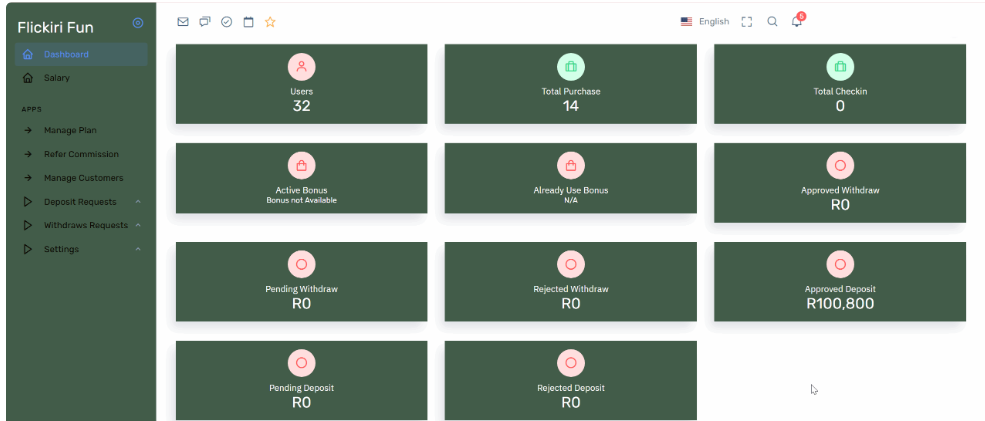This screenshot has height=421, width=985.
Task: Expand the Withdraws Requests submenu
Action: 85,225
